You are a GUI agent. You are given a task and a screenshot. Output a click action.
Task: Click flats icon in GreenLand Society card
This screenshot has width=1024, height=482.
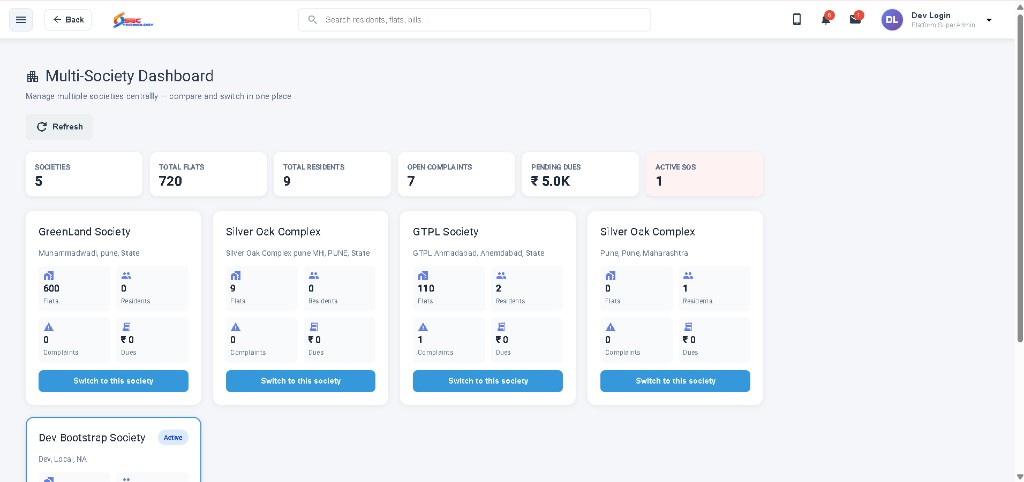48,276
